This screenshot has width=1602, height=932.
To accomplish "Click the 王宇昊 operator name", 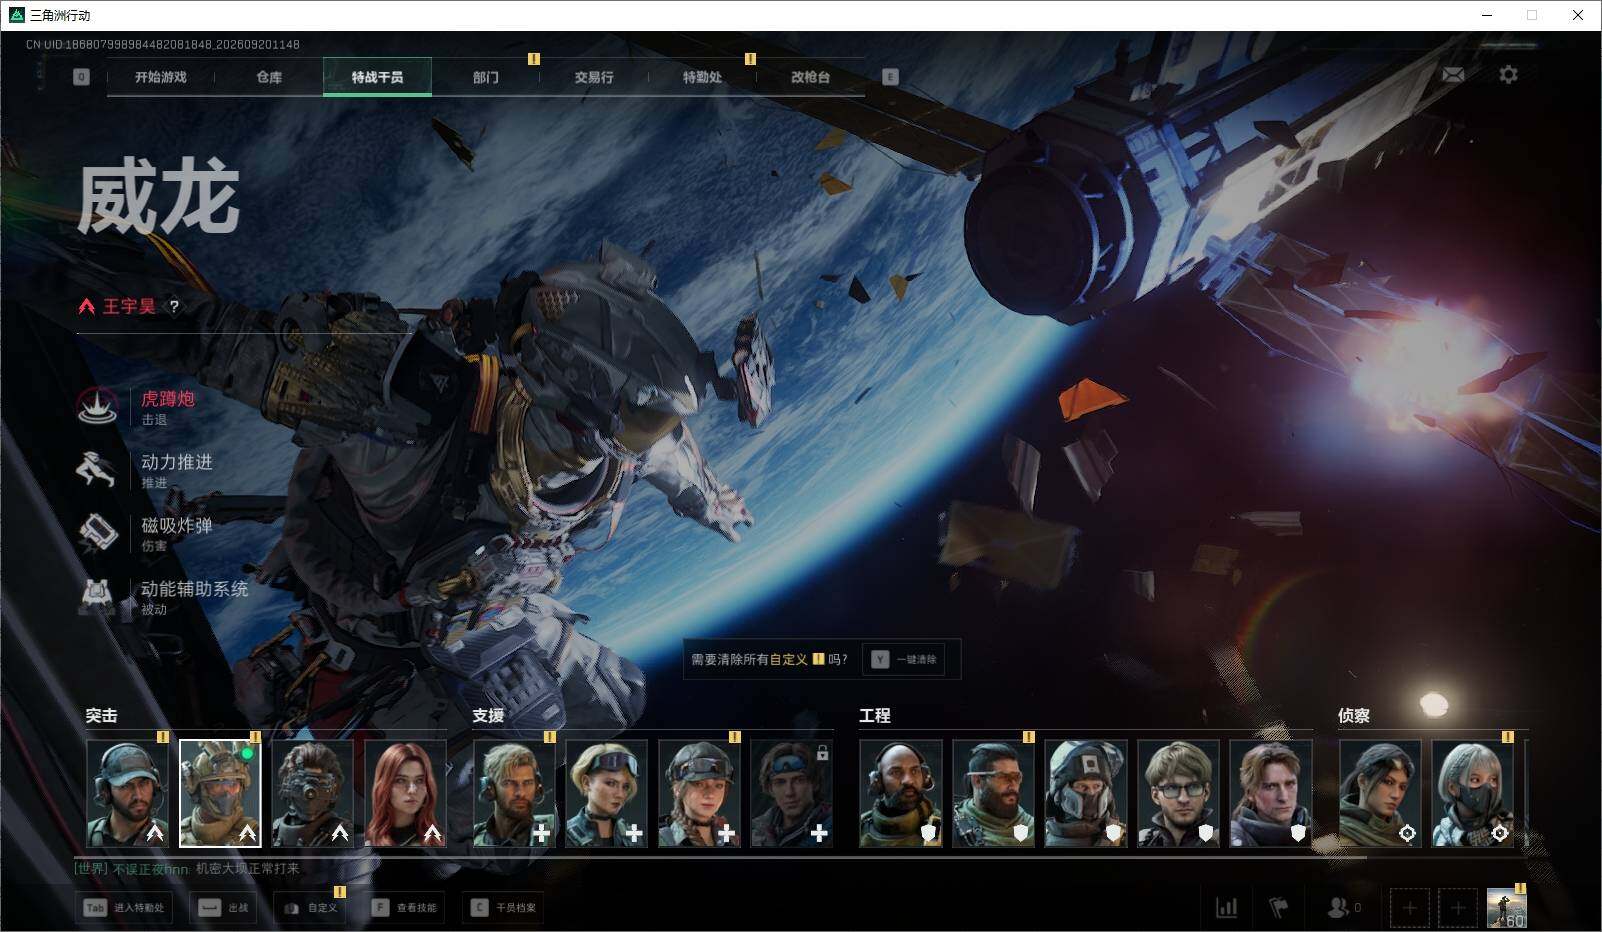I will pyautogui.click(x=129, y=307).
